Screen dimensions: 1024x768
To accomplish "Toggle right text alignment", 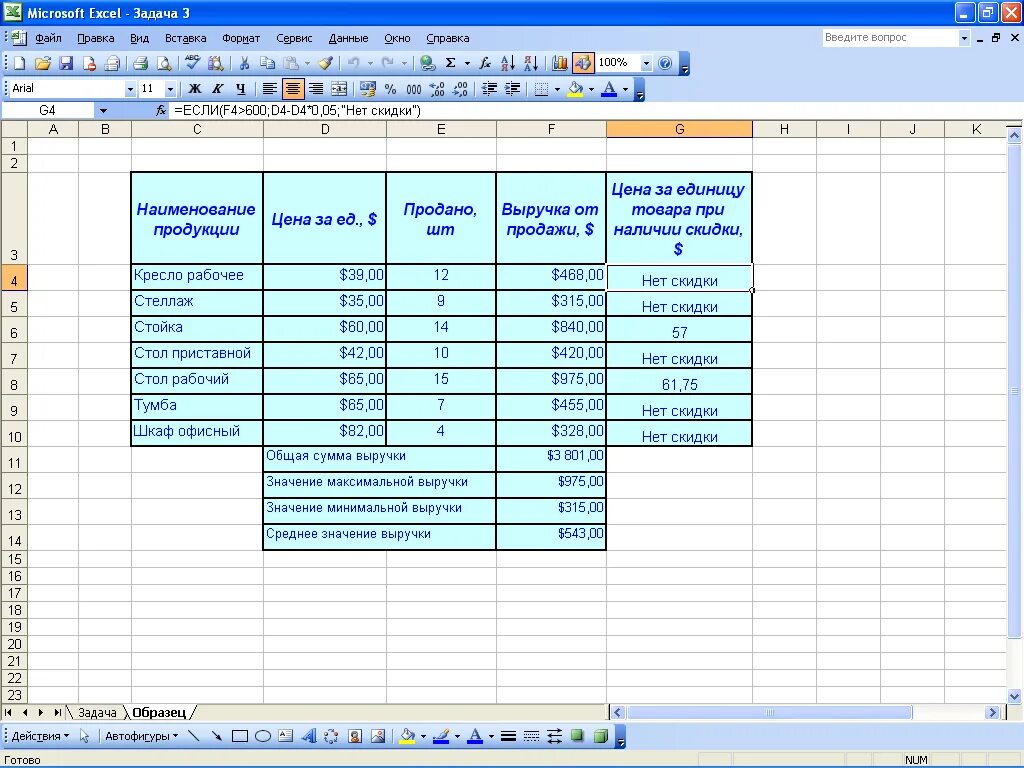I will pyautogui.click(x=316, y=89).
